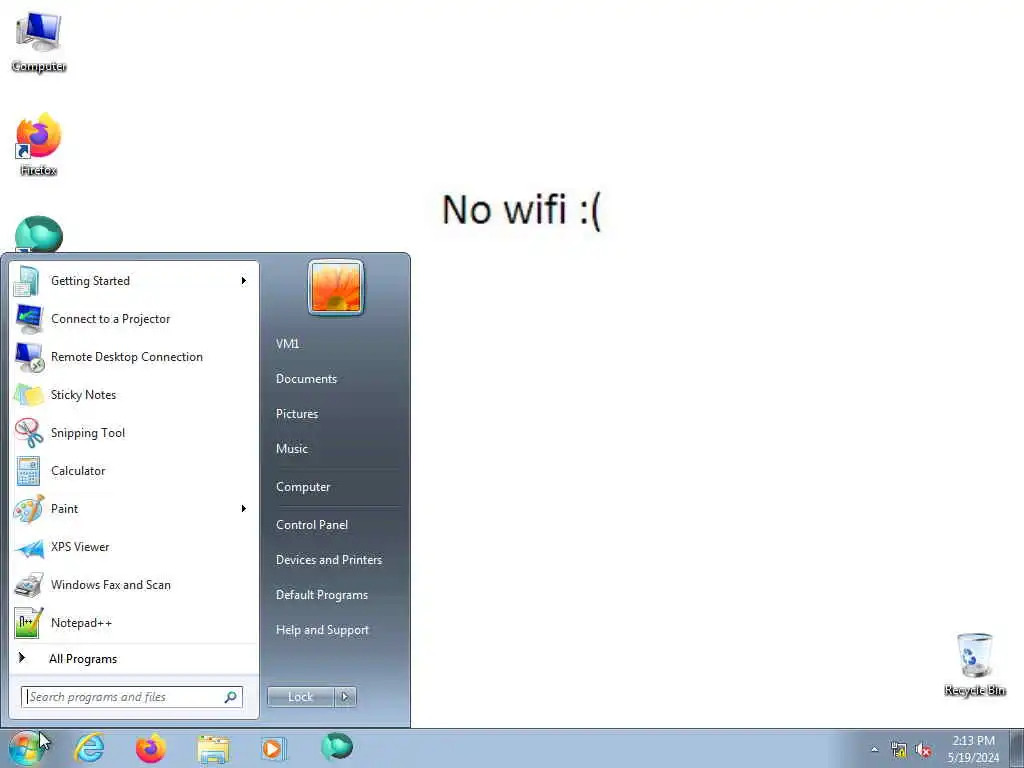
Task: Open Pictures from Start menu
Action: (x=297, y=414)
